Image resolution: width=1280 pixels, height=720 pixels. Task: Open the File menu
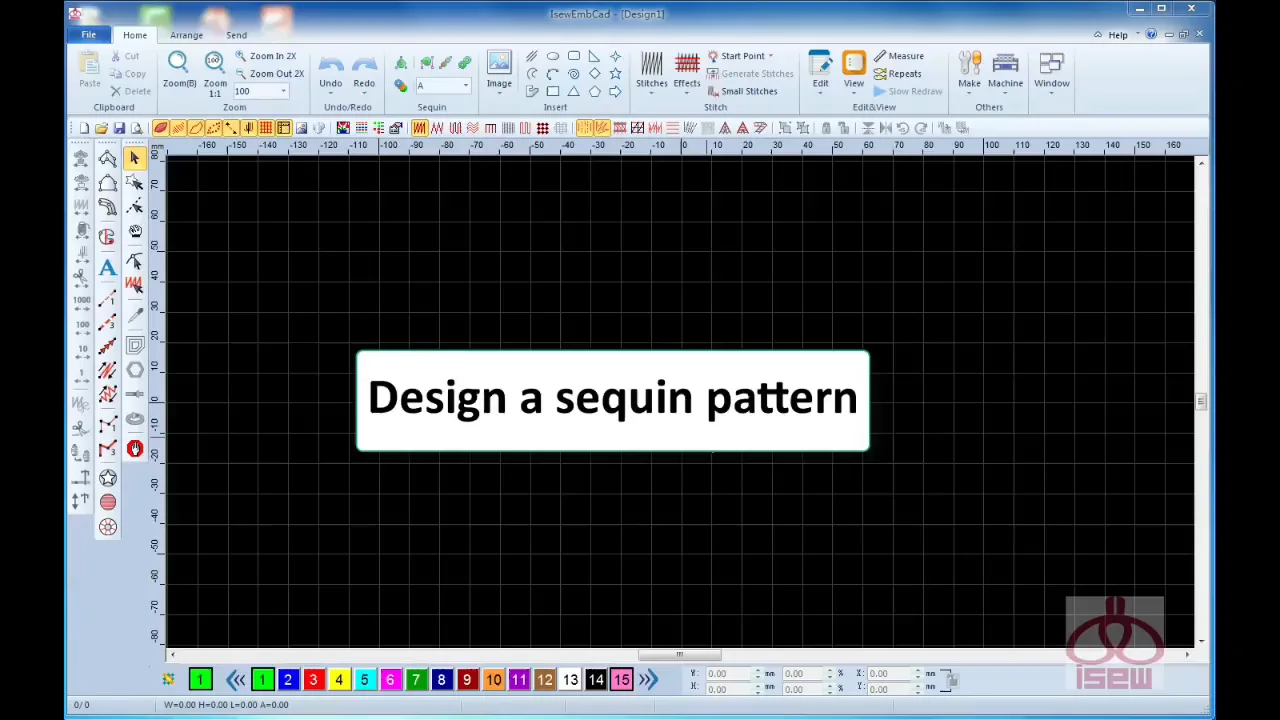click(x=88, y=34)
